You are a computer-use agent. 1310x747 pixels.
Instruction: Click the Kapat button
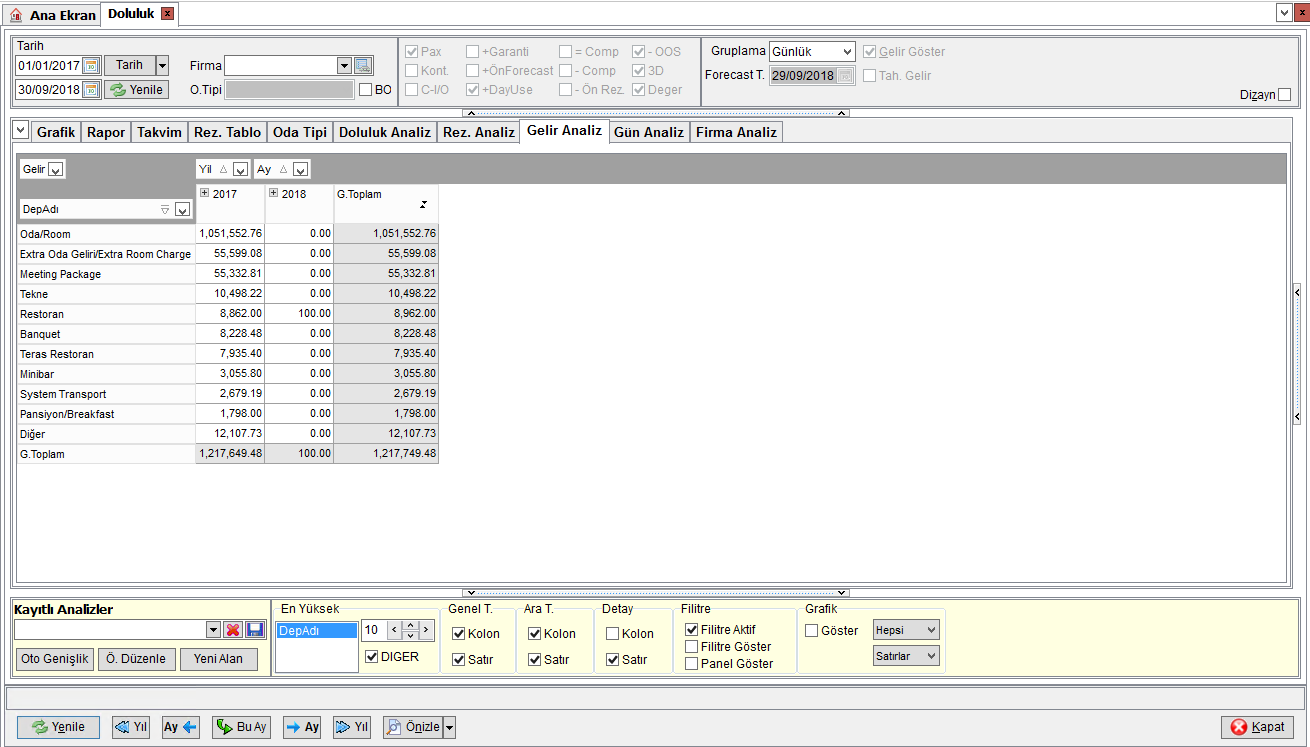coord(1258,727)
